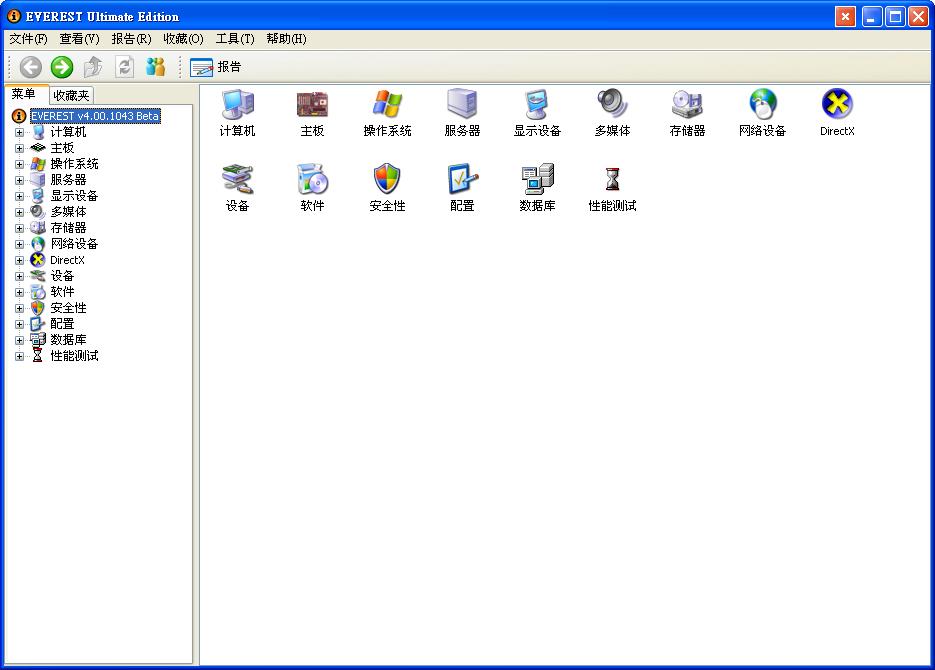Viewport: 935px width, 670px height.
Task: Select 性能测试 in the tree
Action: 74,356
